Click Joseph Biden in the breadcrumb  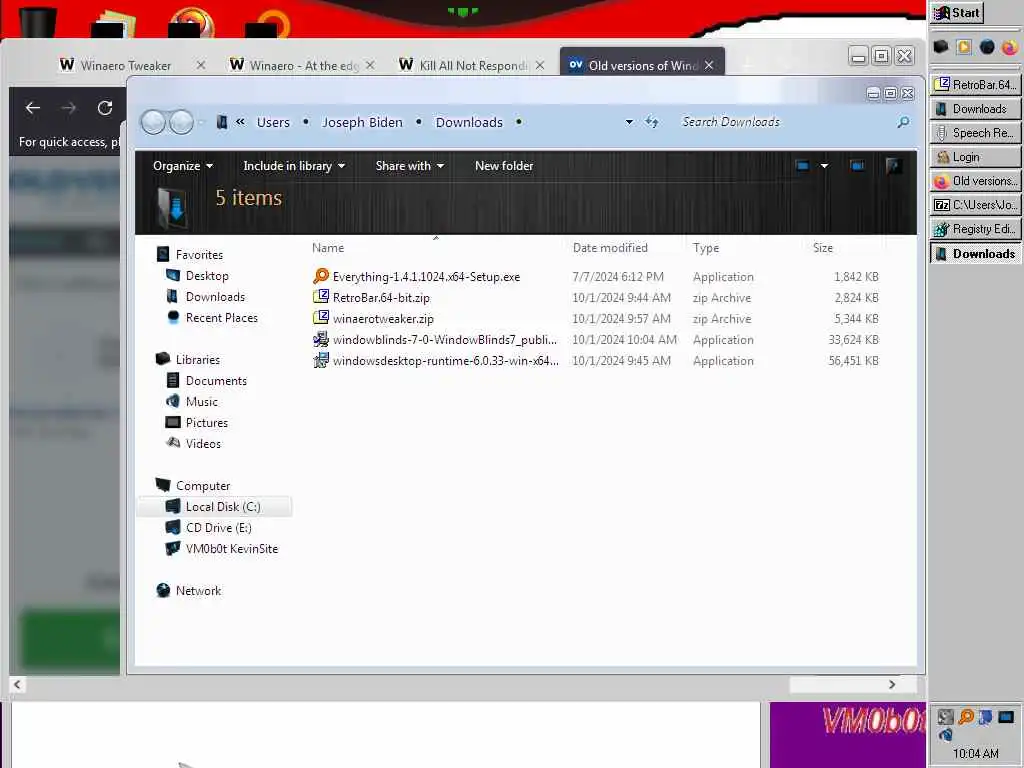pos(362,122)
